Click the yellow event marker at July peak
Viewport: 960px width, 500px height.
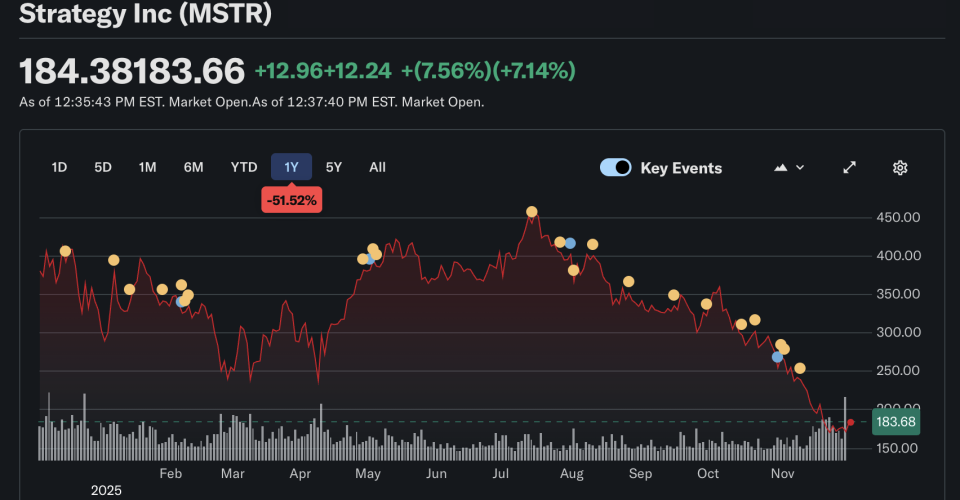(x=532, y=212)
